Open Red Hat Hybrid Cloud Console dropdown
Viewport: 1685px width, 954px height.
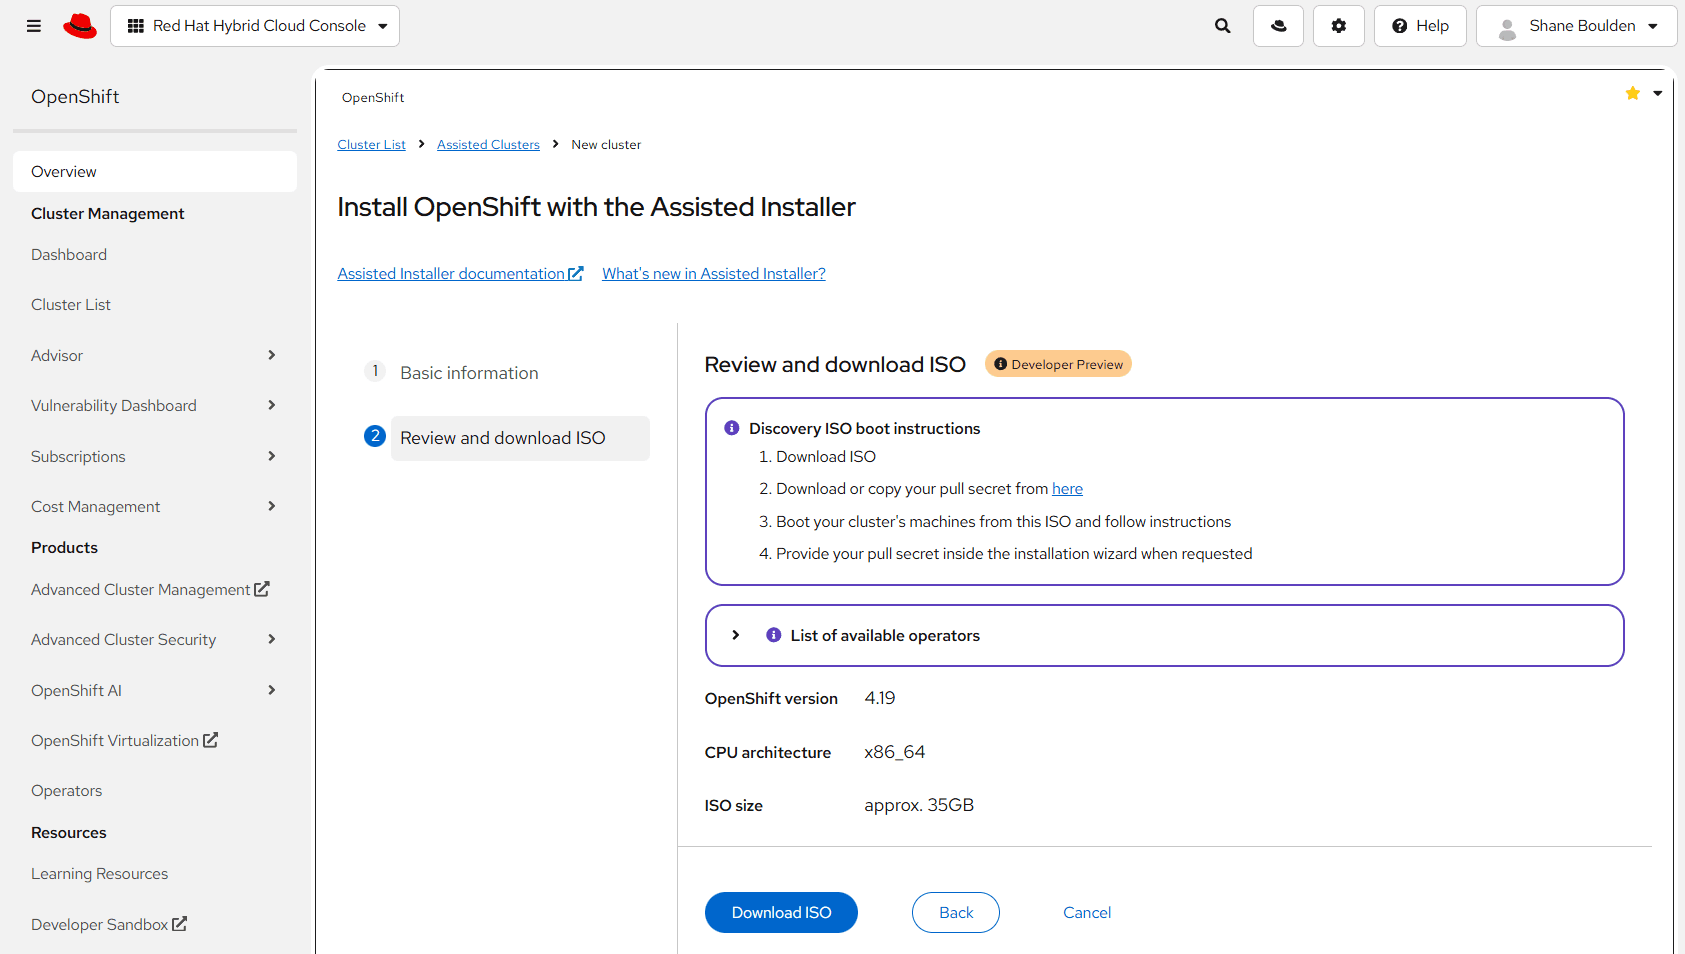[255, 26]
